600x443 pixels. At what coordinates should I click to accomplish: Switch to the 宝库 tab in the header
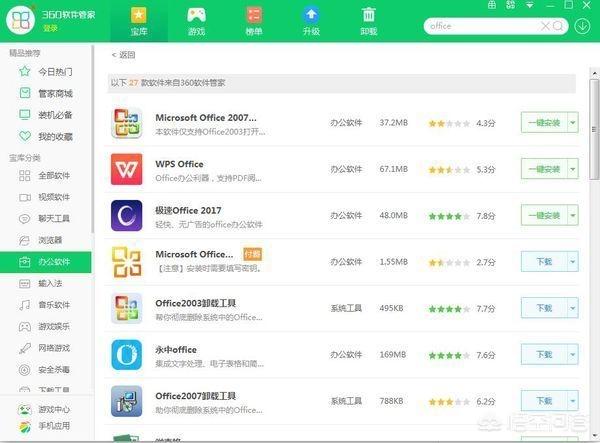pos(139,21)
